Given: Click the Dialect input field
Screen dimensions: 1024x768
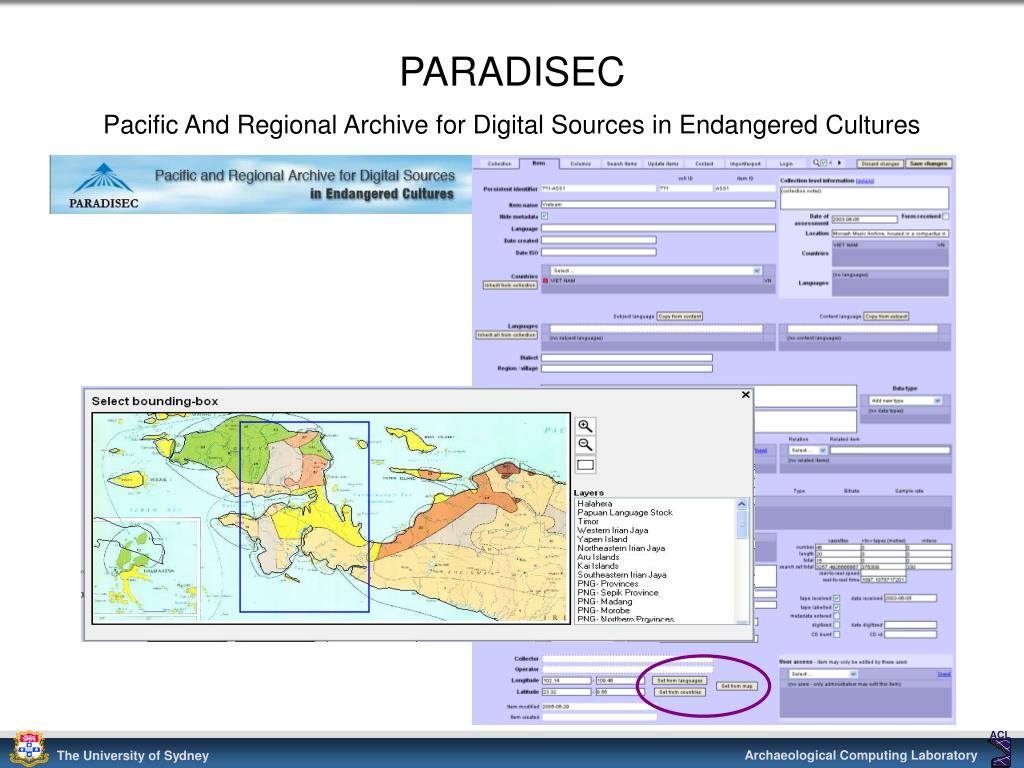Looking at the screenshot, I should [x=627, y=357].
